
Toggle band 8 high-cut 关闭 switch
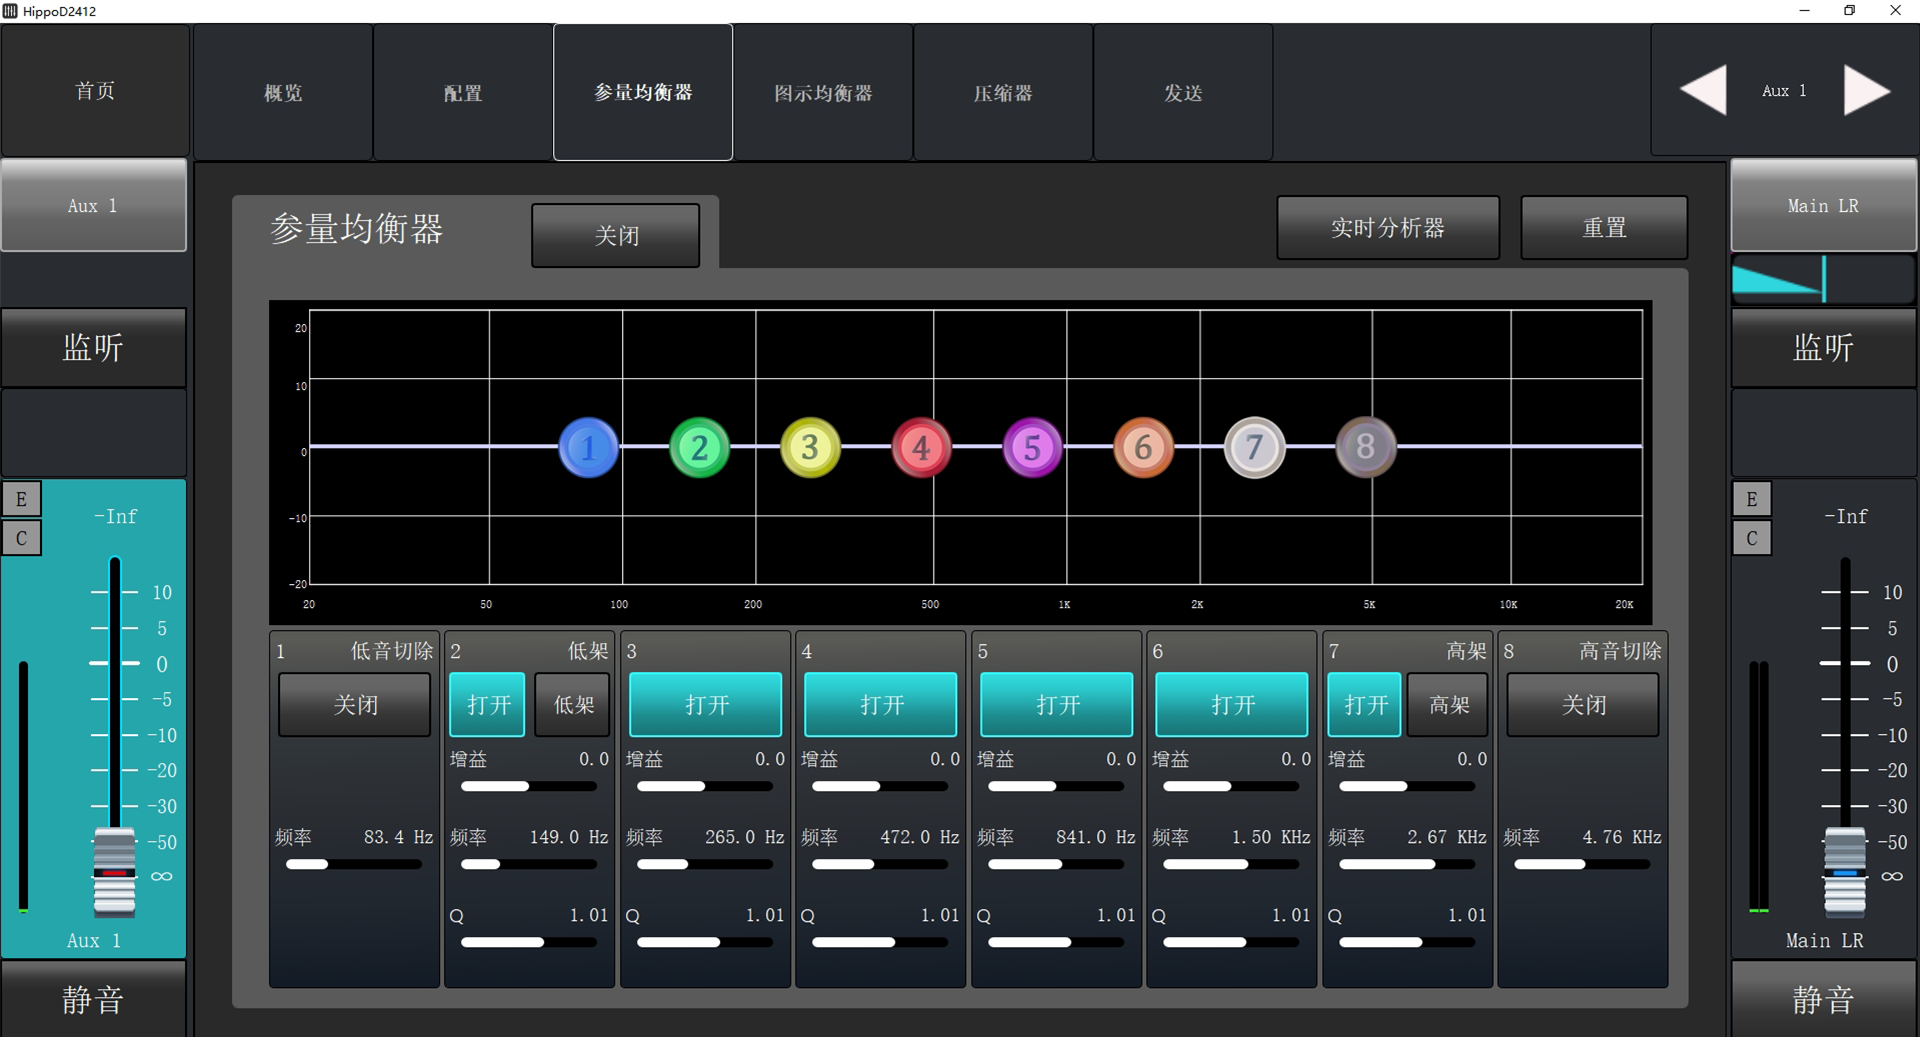1583,705
